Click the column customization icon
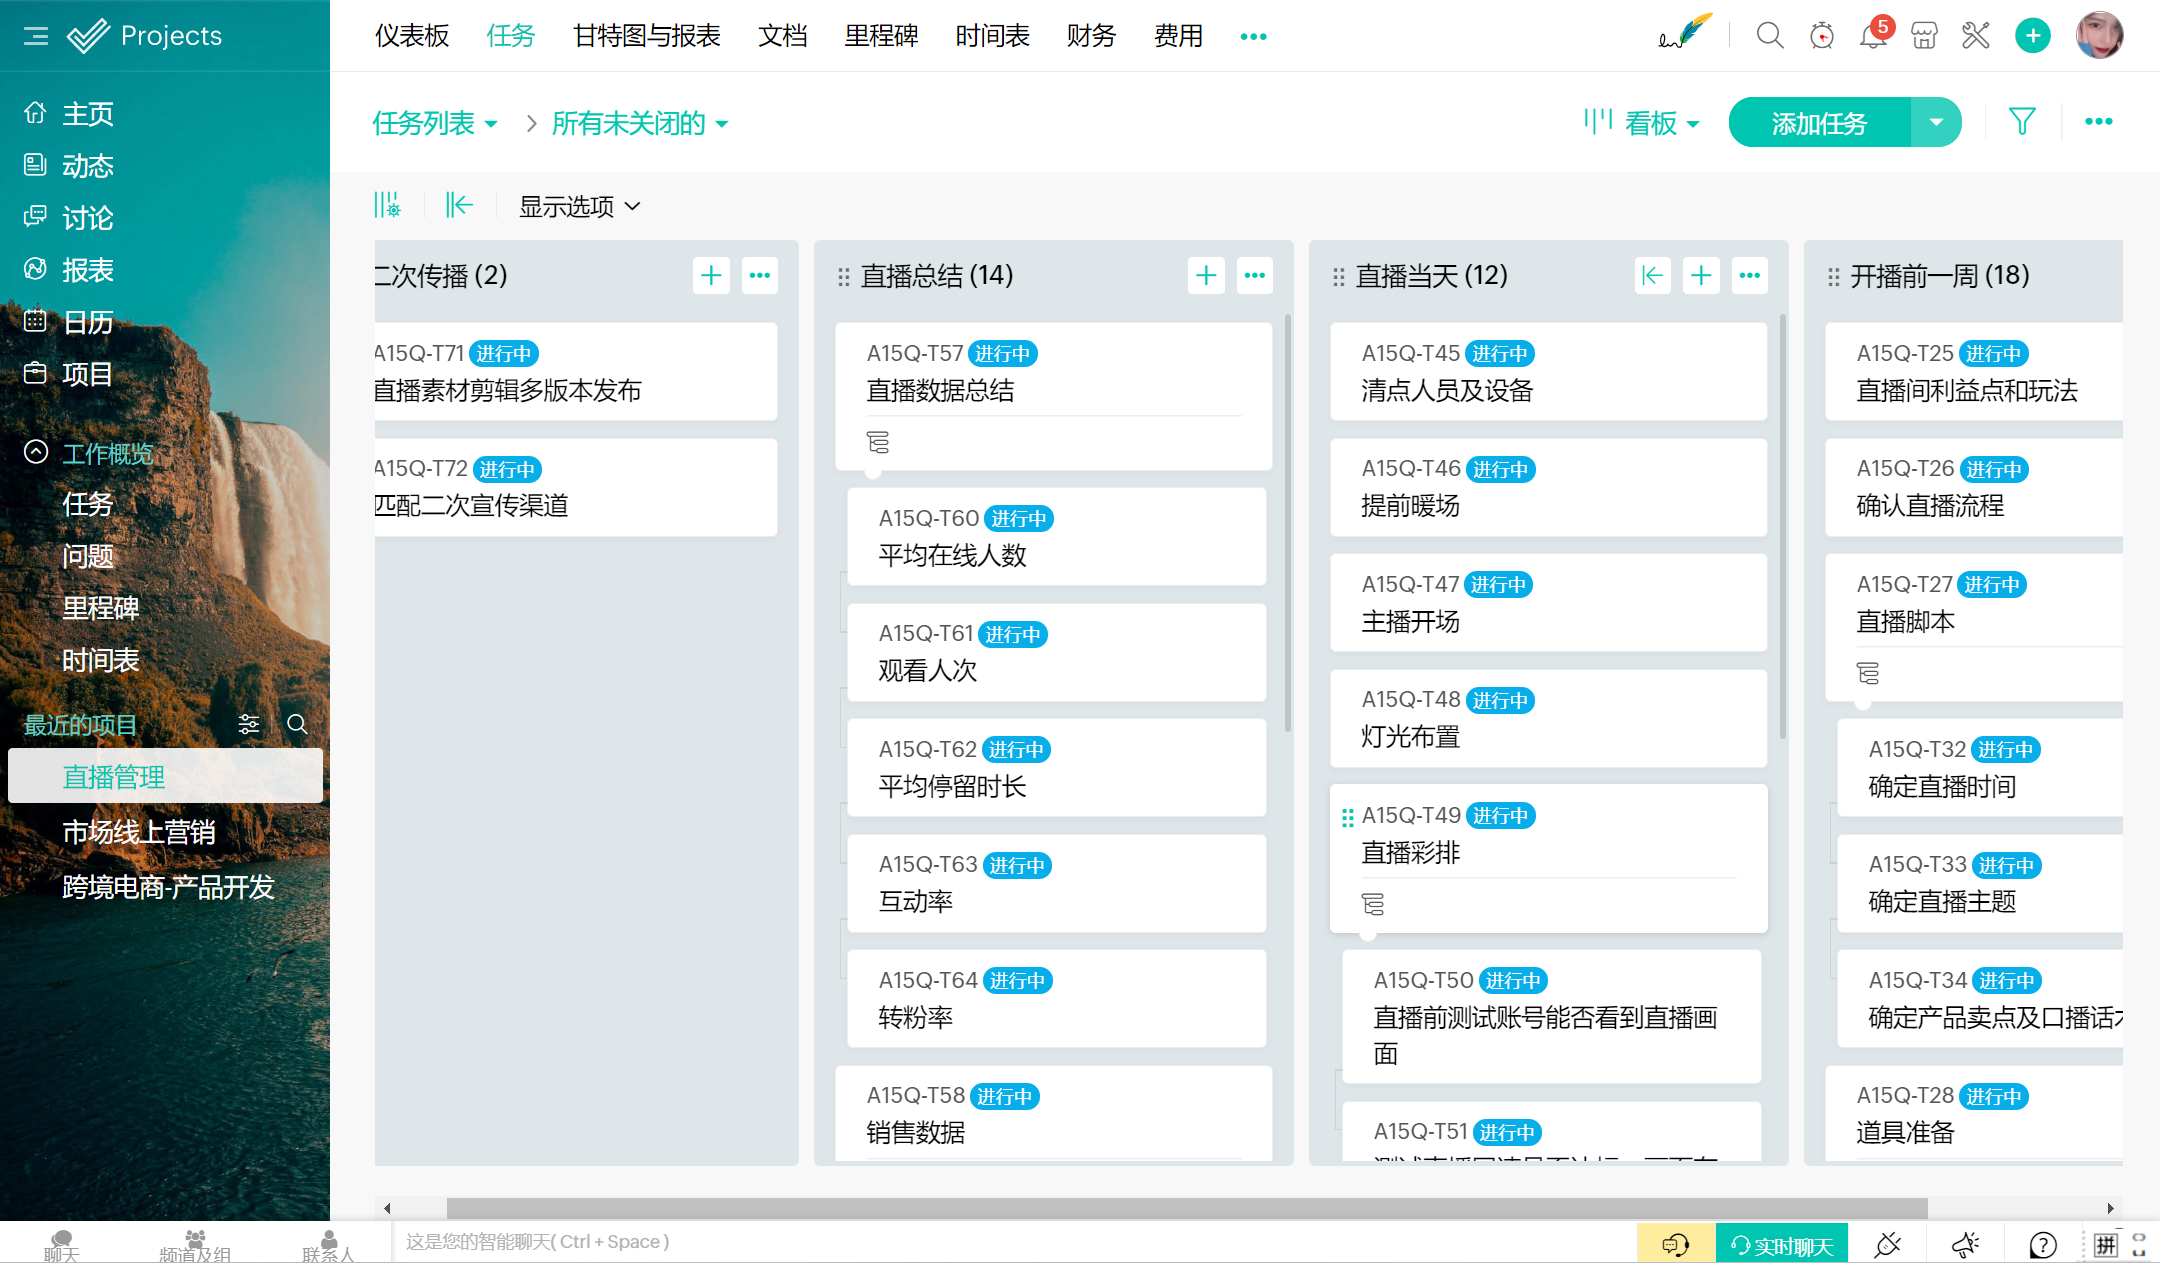Screen dimensions: 2160x1263 (x=387, y=205)
